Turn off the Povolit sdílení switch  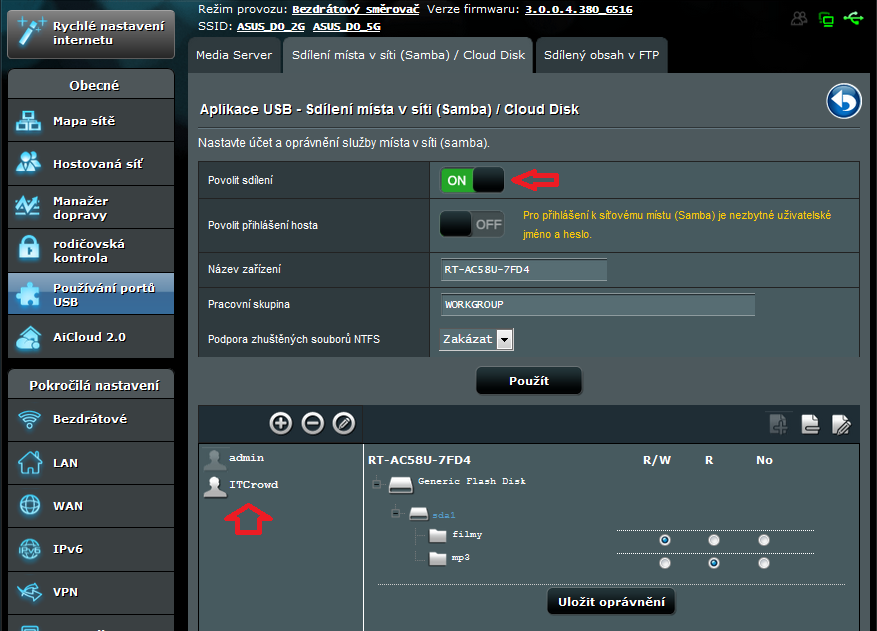(x=472, y=181)
